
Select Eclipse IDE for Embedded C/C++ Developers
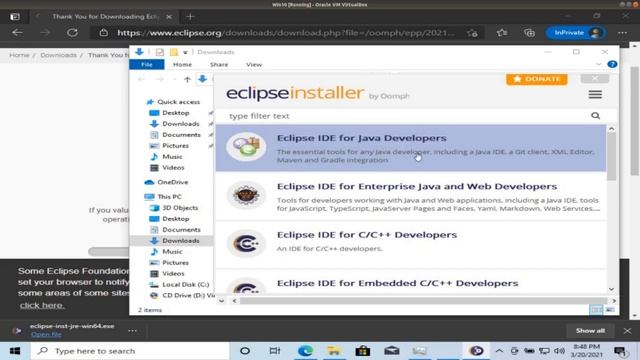coord(411,282)
